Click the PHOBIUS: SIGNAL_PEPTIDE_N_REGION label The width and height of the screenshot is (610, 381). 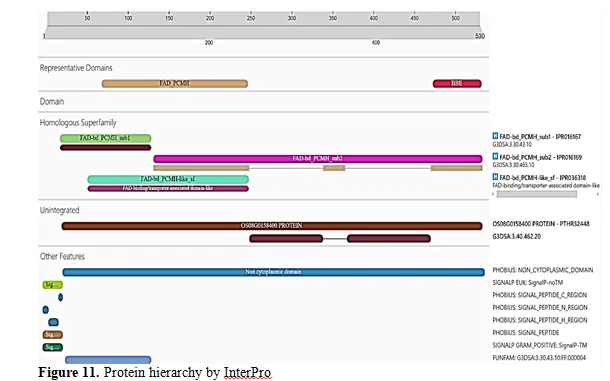tap(540, 307)
